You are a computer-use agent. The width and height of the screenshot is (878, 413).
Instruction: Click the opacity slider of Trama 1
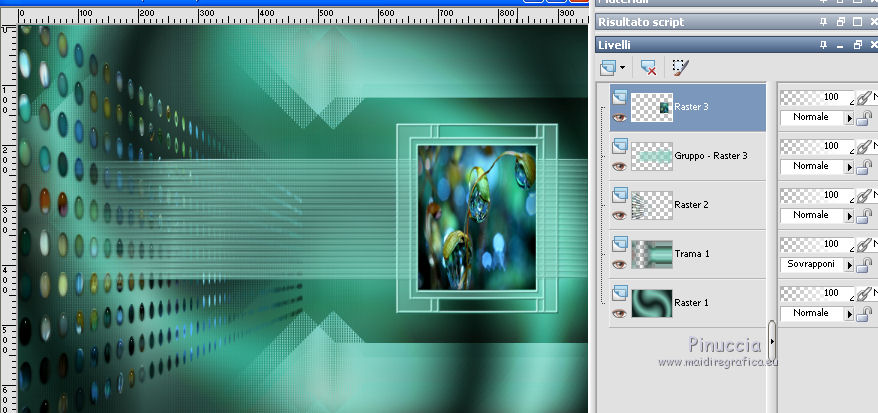click(817, 244)
